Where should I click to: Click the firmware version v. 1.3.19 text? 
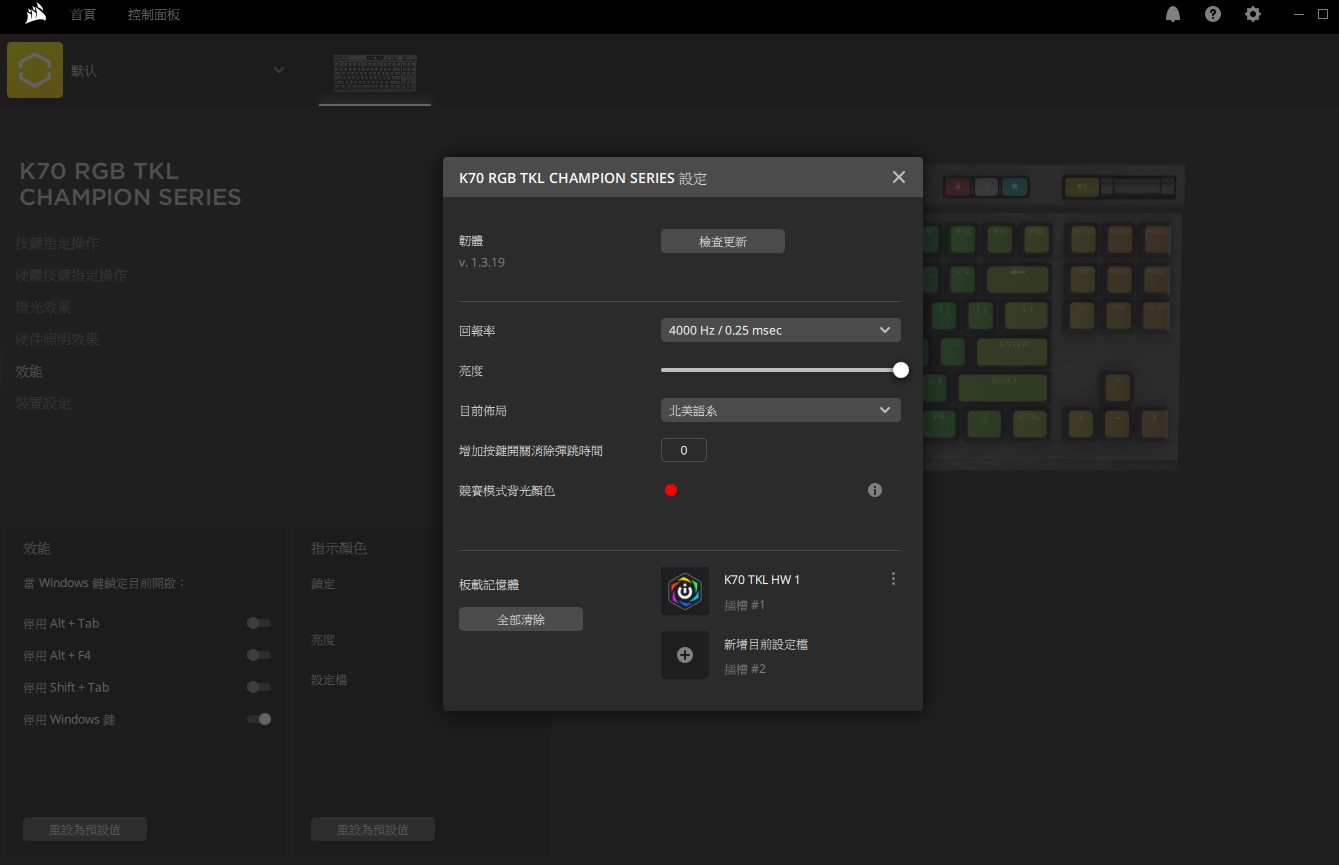[481, 262]
